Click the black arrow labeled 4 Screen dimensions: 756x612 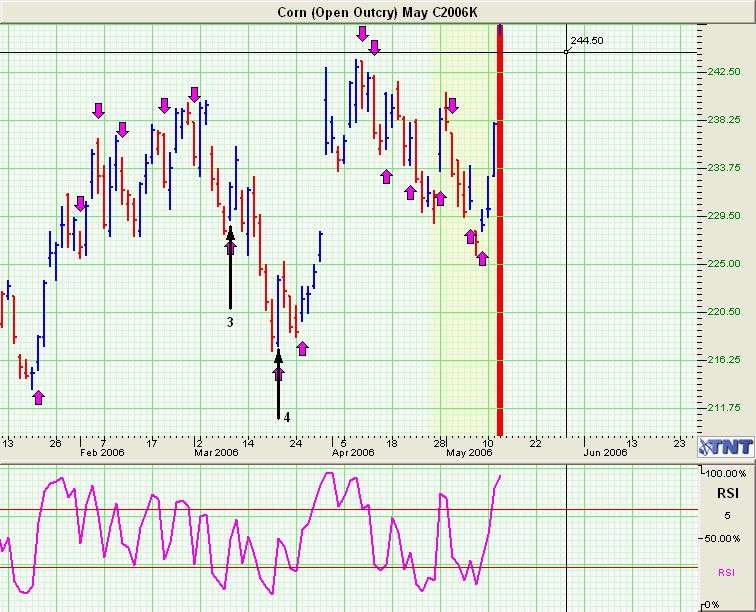pos(278,384)
